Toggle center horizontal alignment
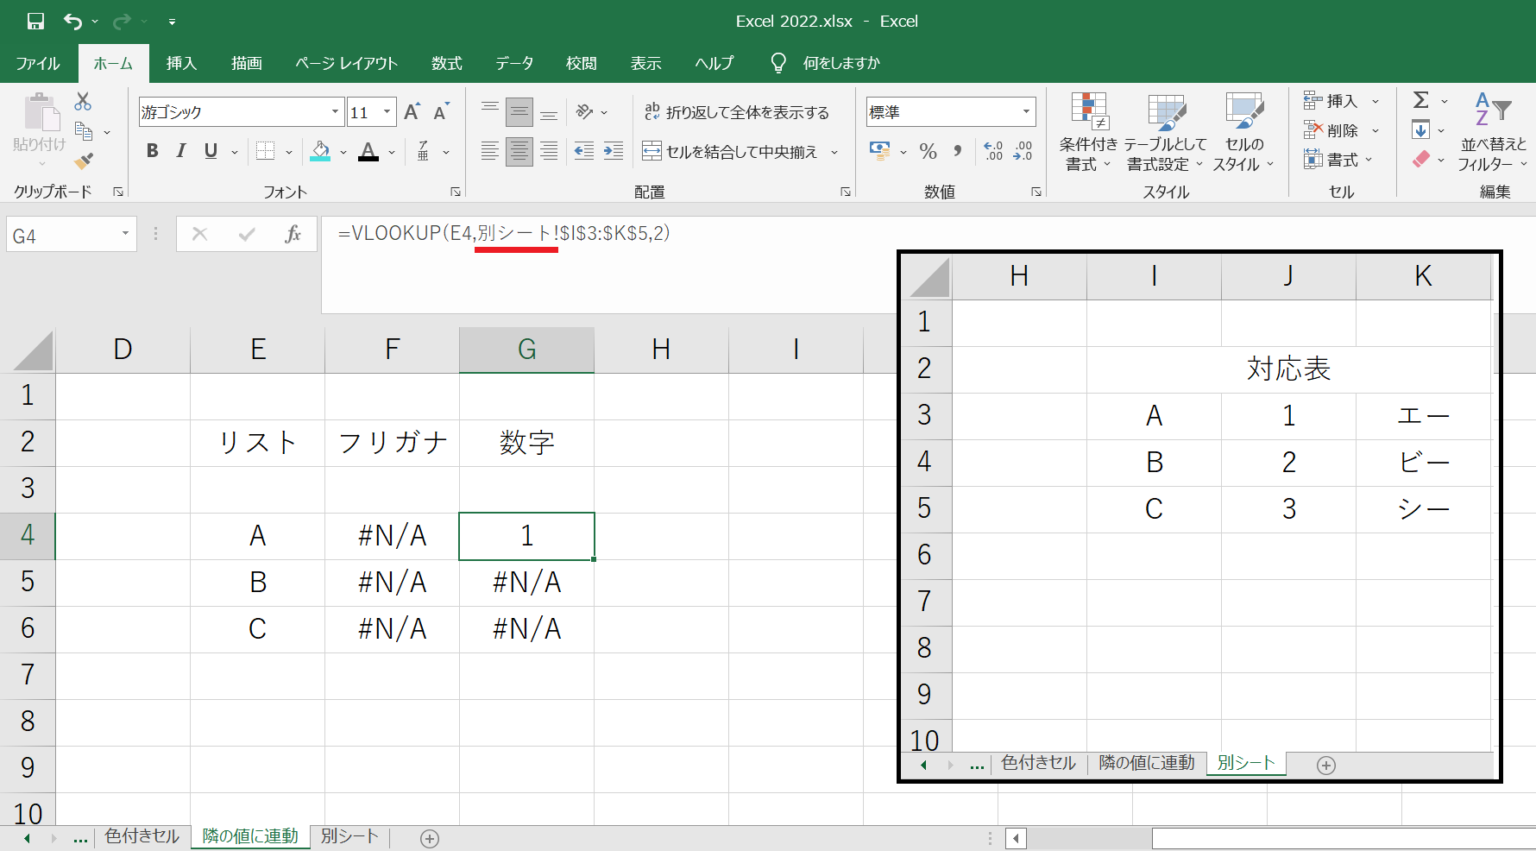Viewport: 1536px width, 851px height. (x=519, y=151)
